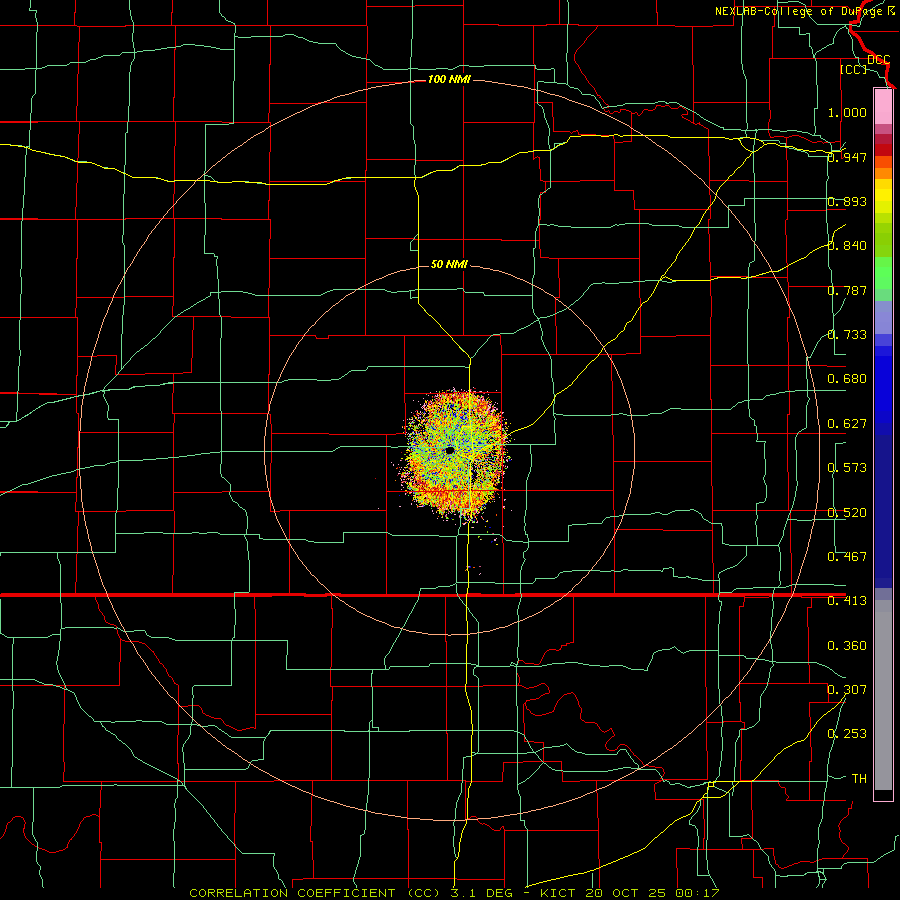Select the 0.253 legend value
The width and height of the screenshot is (900, 900).
(x=847, y=734)
